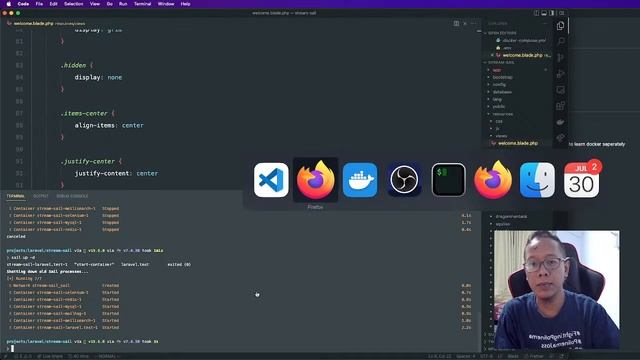
Task: Select the TERMINAL panel tab
Action: coord(16,196)
